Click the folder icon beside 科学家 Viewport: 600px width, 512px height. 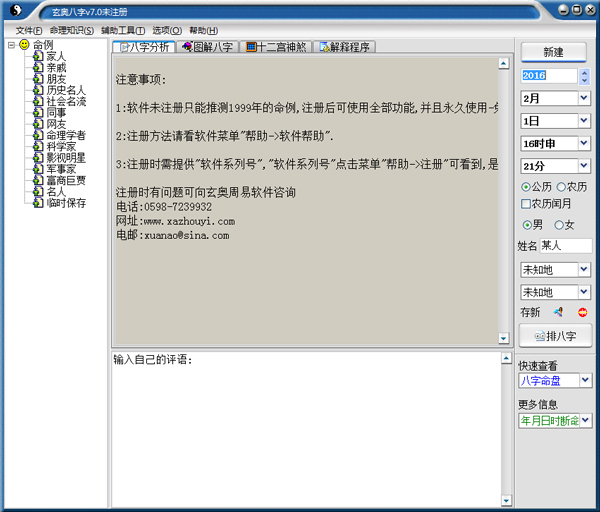[38, 147]
